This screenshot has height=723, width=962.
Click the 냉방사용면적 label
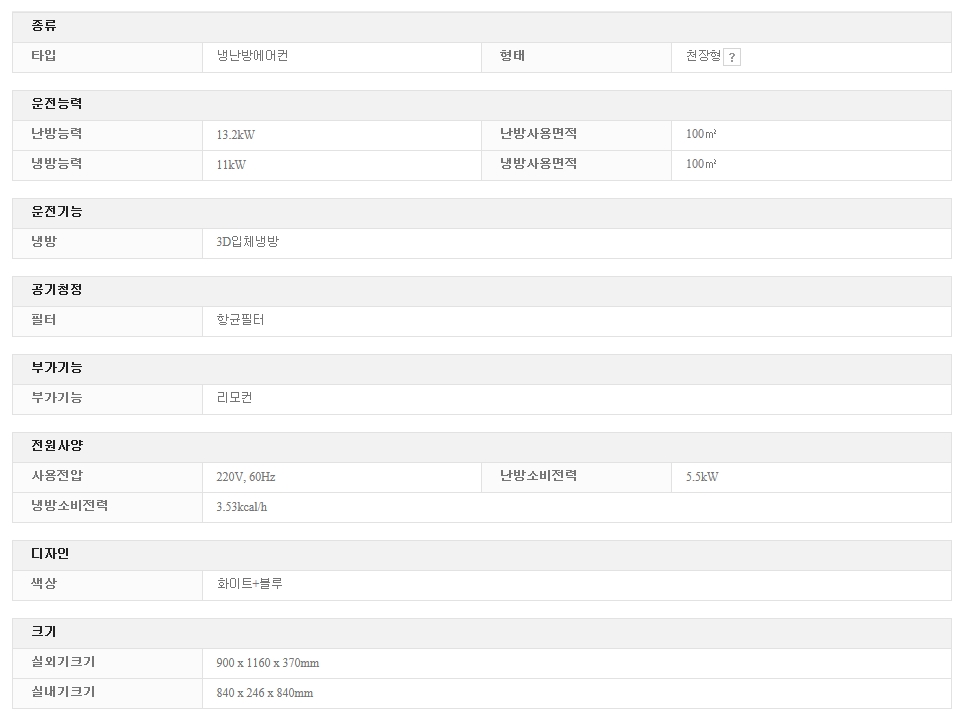pos(538,164)
